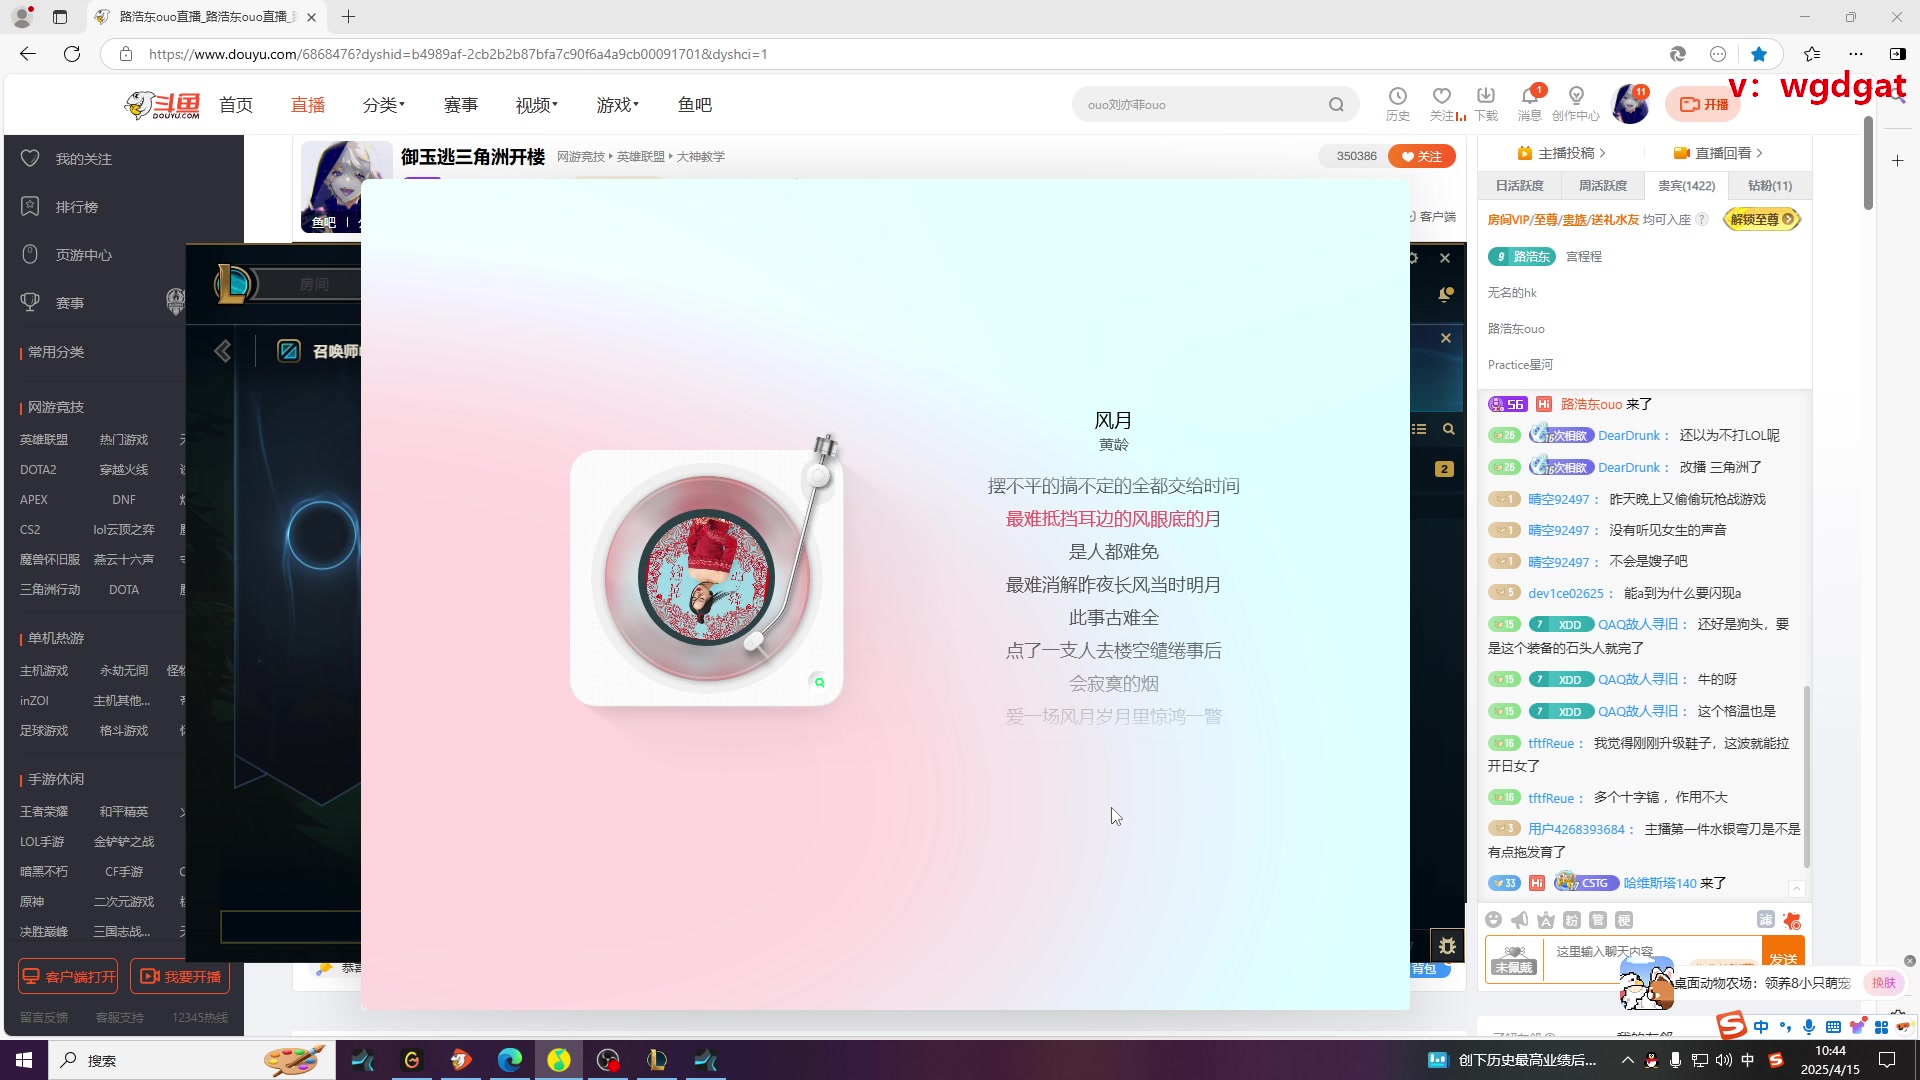The width and height of the screenshot is (1920, 1080).
Task: Click the 管 icon in chat toolbar
Action: (1598, 920)
